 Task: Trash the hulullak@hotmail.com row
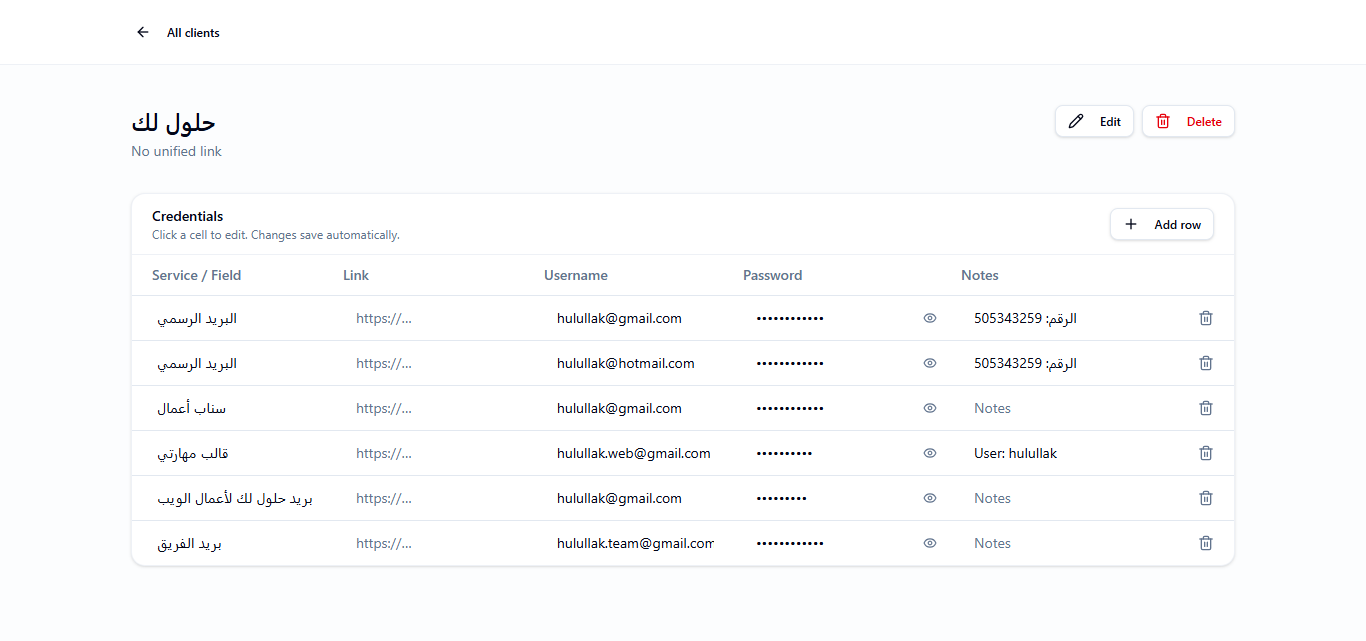point(1206,363)
